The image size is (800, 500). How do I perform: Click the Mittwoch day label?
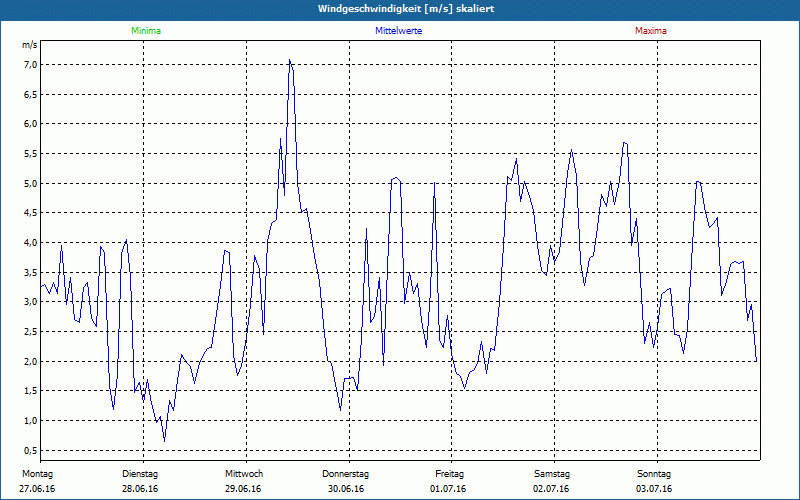coord(244,474)
